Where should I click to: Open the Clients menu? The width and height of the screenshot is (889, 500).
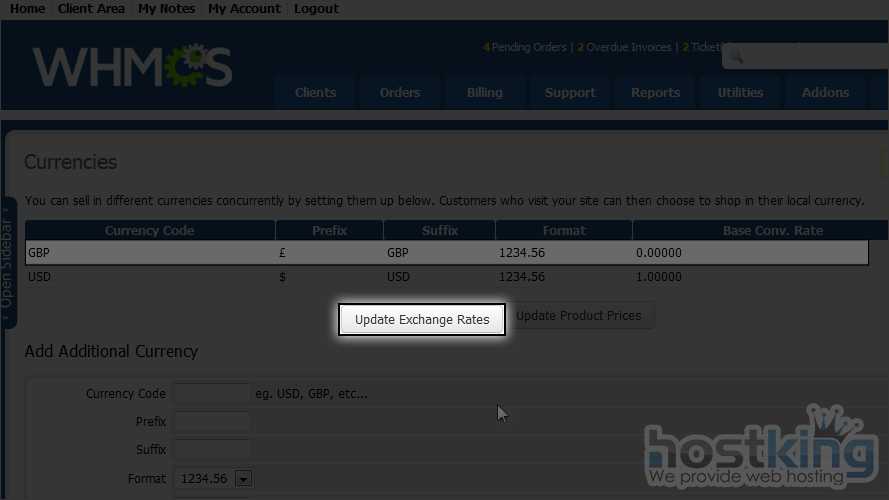(315, 93)
